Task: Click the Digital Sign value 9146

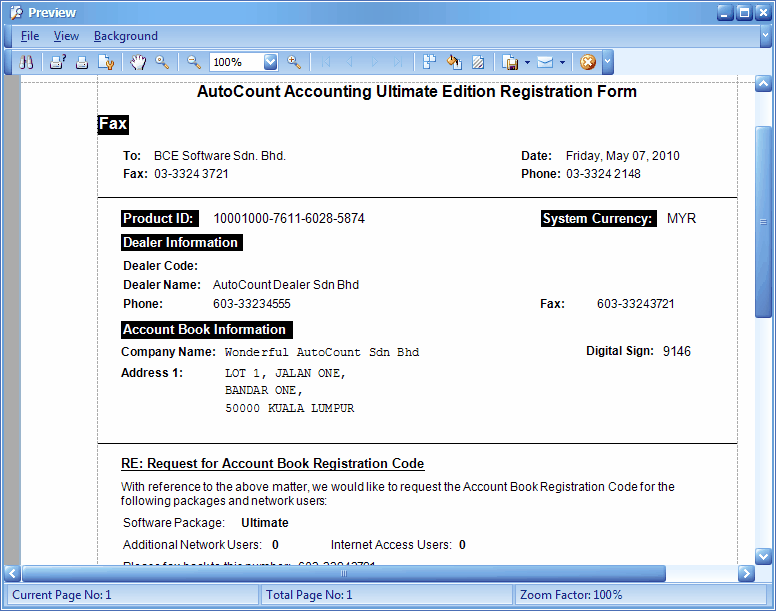Action: click(x=677, y=351)
